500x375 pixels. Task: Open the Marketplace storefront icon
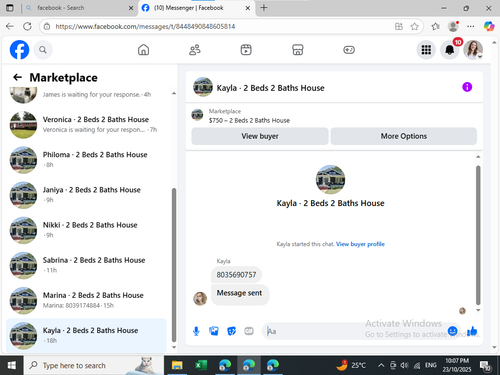(x=298, y=50)
